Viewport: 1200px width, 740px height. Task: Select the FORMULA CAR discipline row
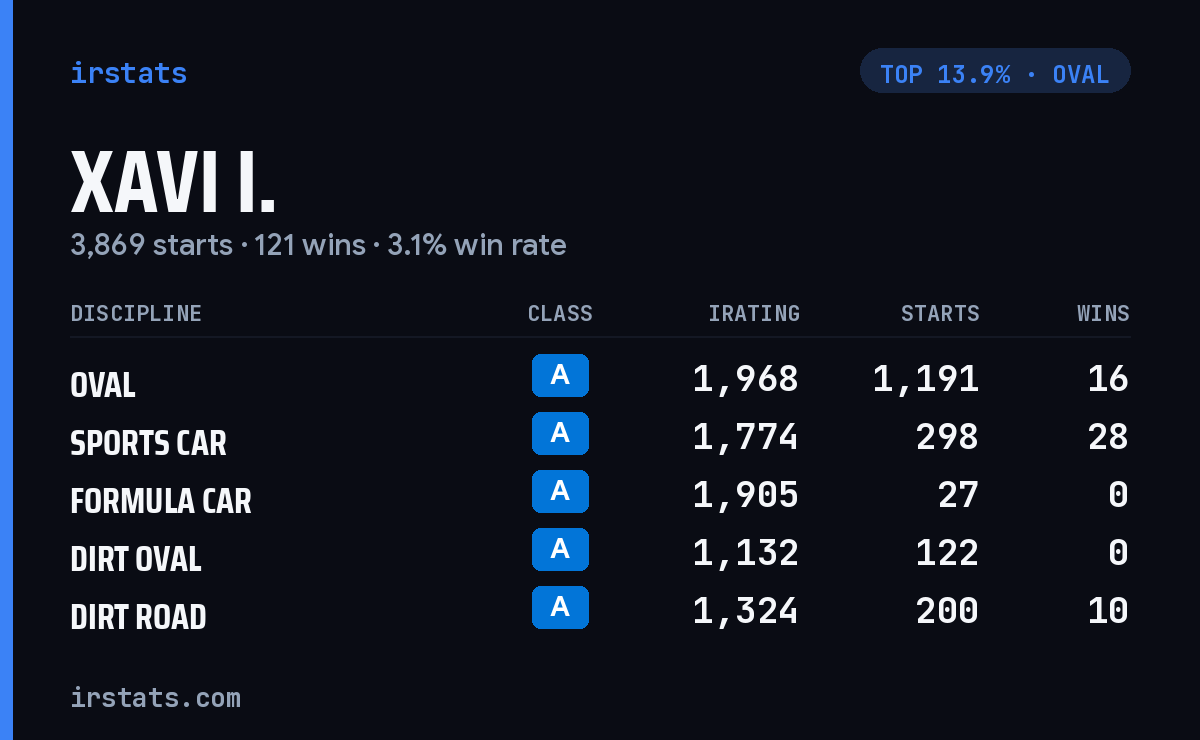point(600,495)
